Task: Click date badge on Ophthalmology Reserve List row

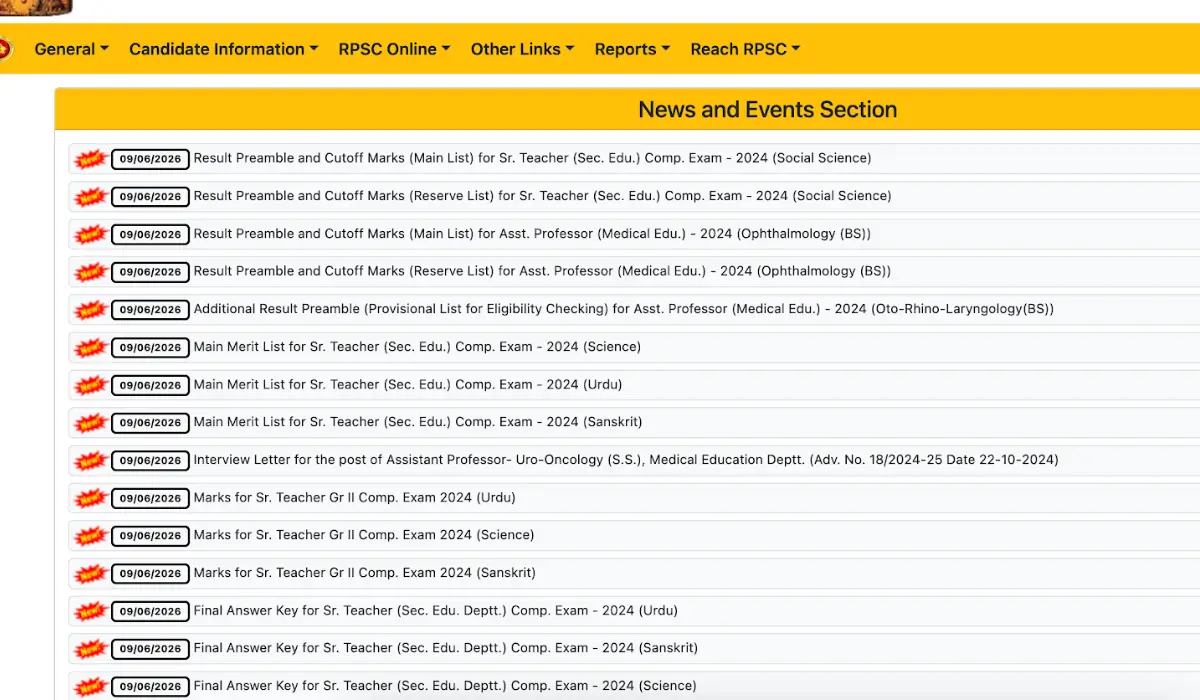Action: 150,272
